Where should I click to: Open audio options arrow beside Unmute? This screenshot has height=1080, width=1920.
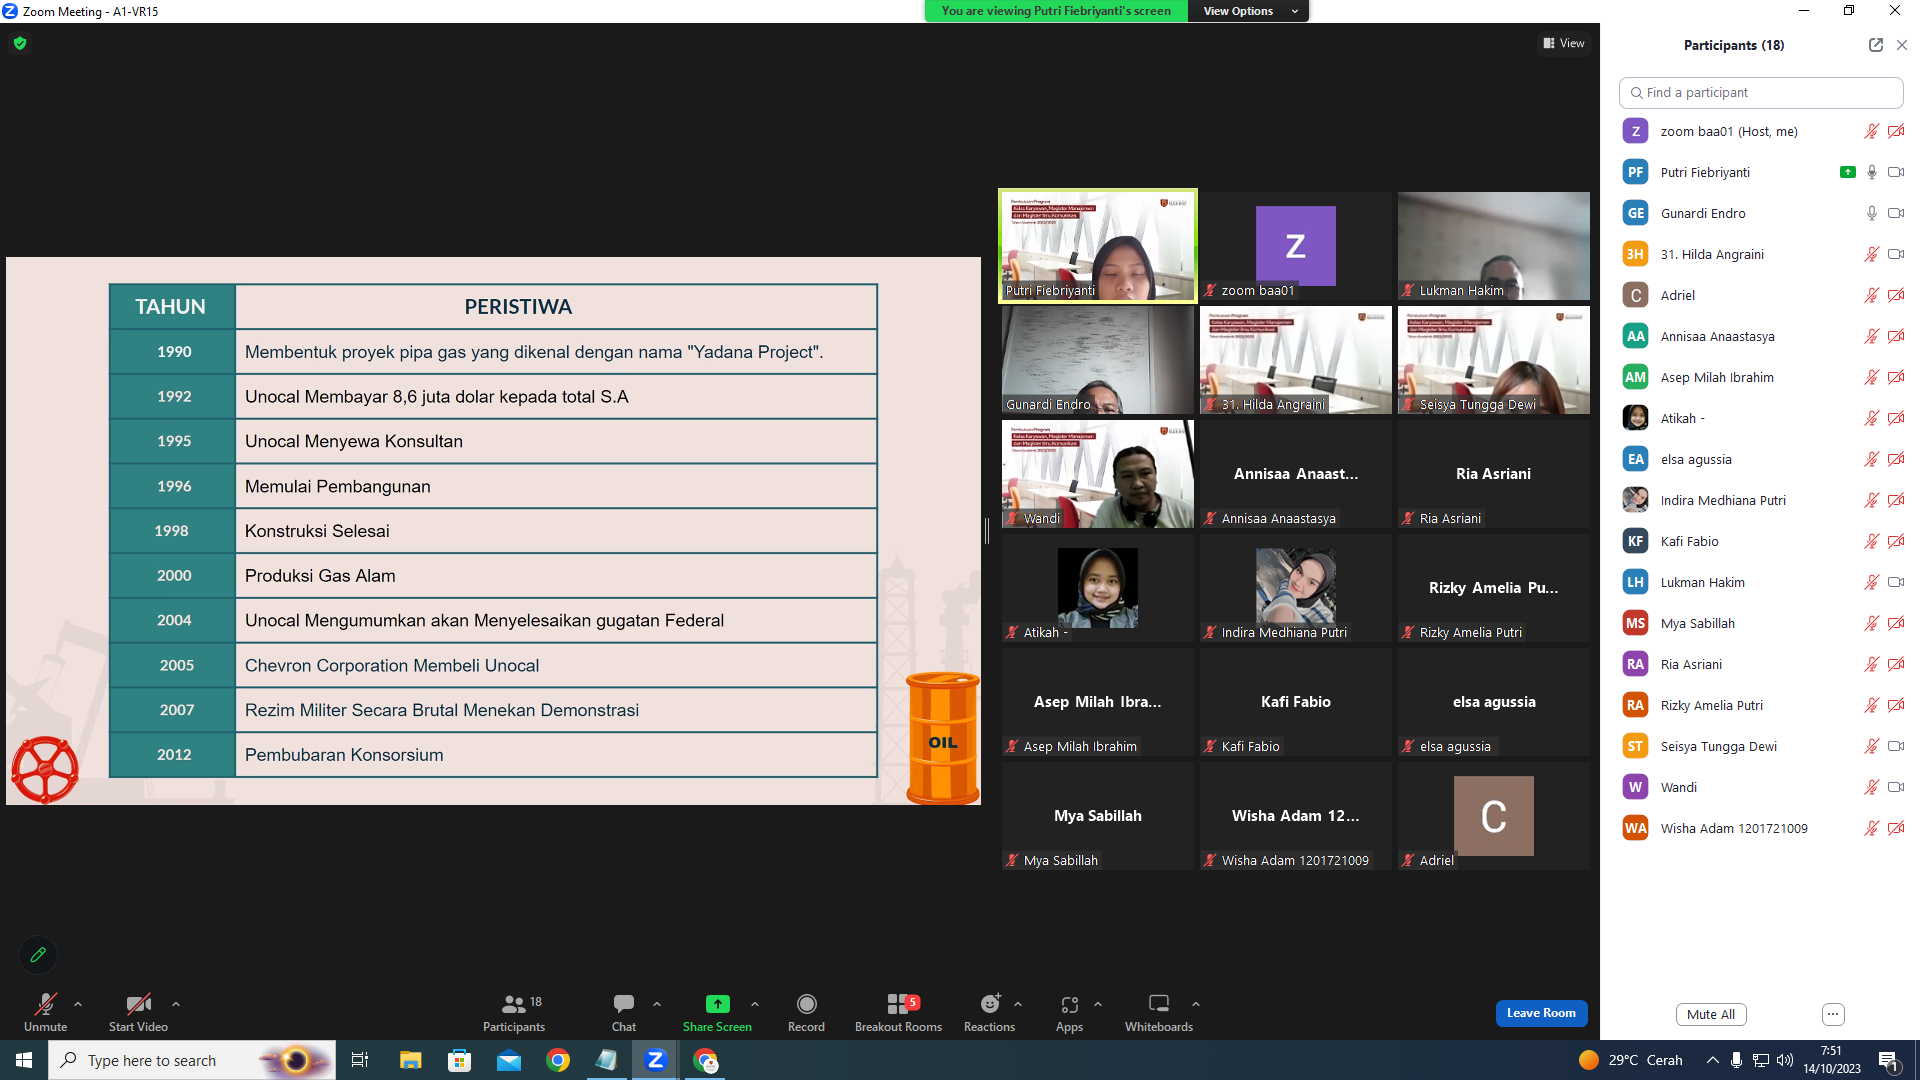tap(78, 1004)
